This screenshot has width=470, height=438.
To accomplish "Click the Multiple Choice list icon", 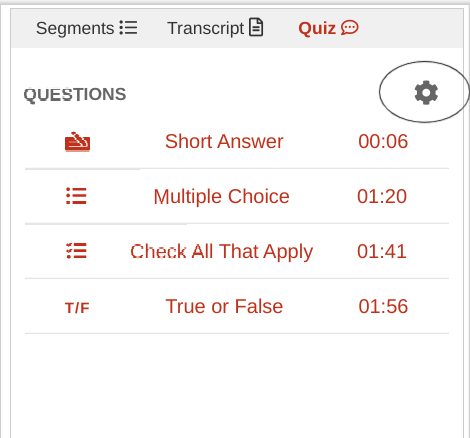I will click(x=76, y=196).
